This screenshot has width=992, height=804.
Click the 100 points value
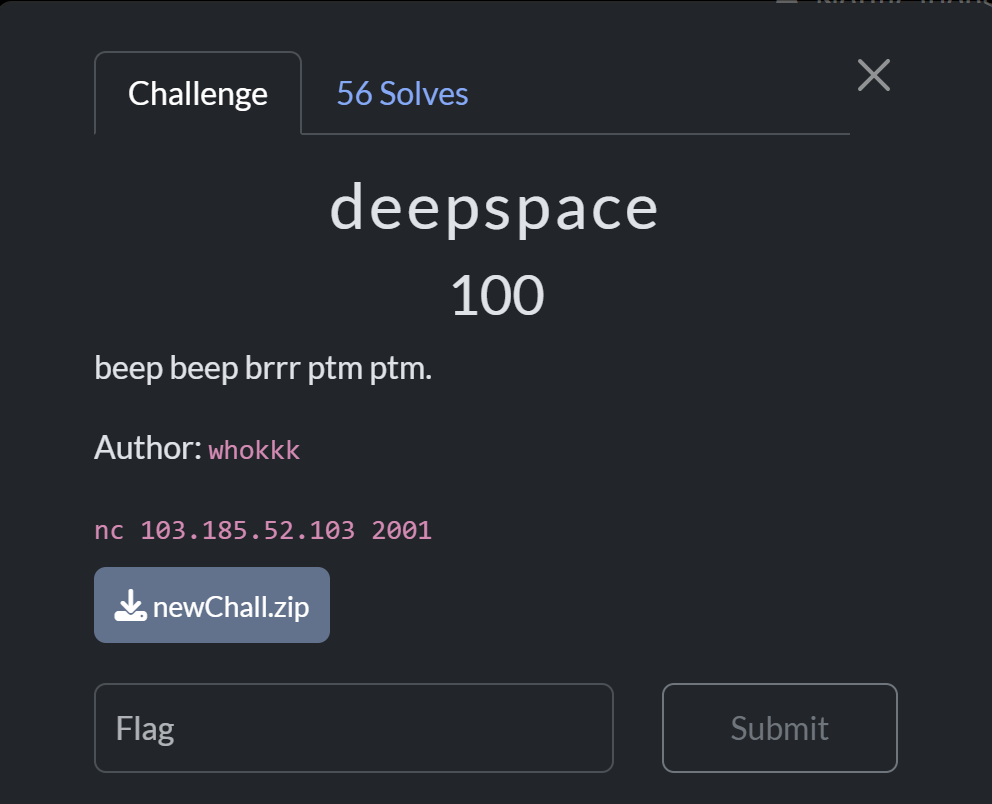(x=497, y=296)
